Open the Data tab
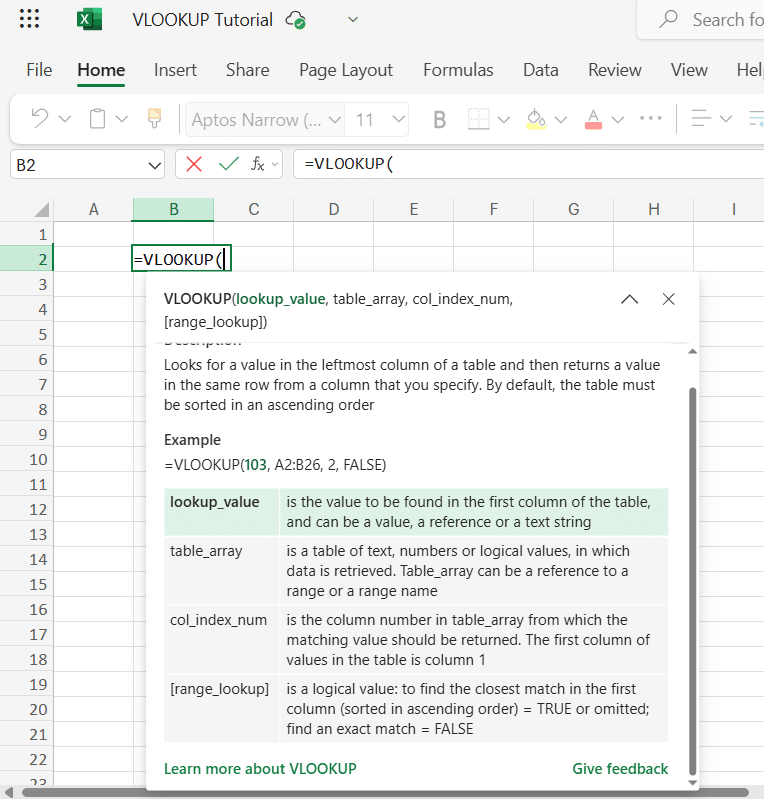Viewport: 764px width, 799px height. (541, 70)
